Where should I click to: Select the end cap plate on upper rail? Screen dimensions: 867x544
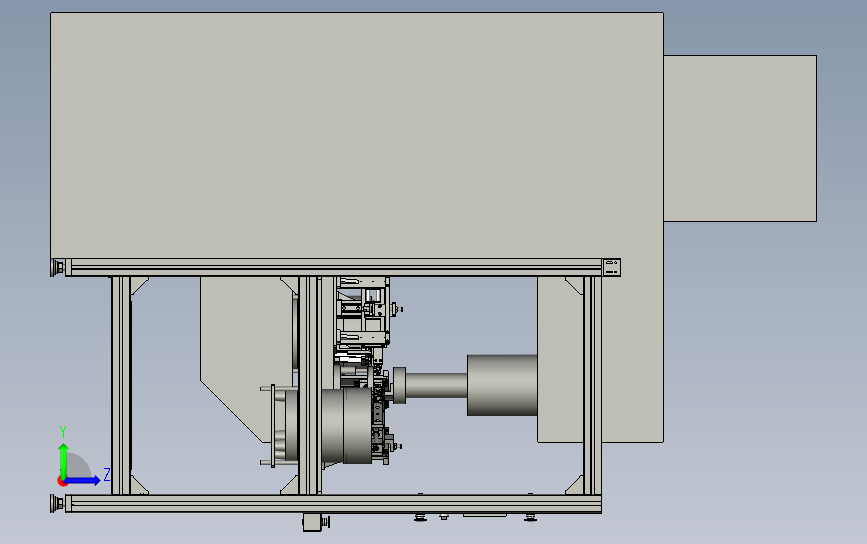[x=612, y=268]
